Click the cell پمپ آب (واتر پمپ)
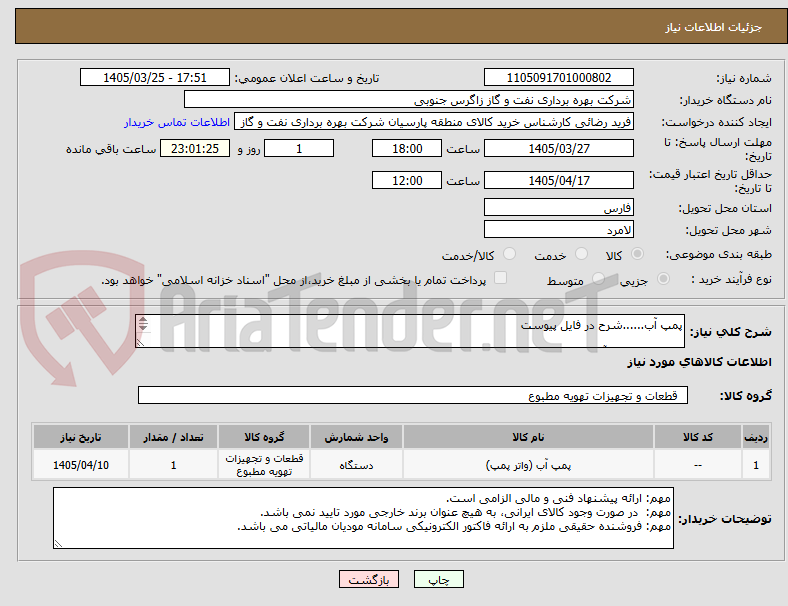Image resolution: width=788 pixels, height=606 pixels. coord(528,465)
